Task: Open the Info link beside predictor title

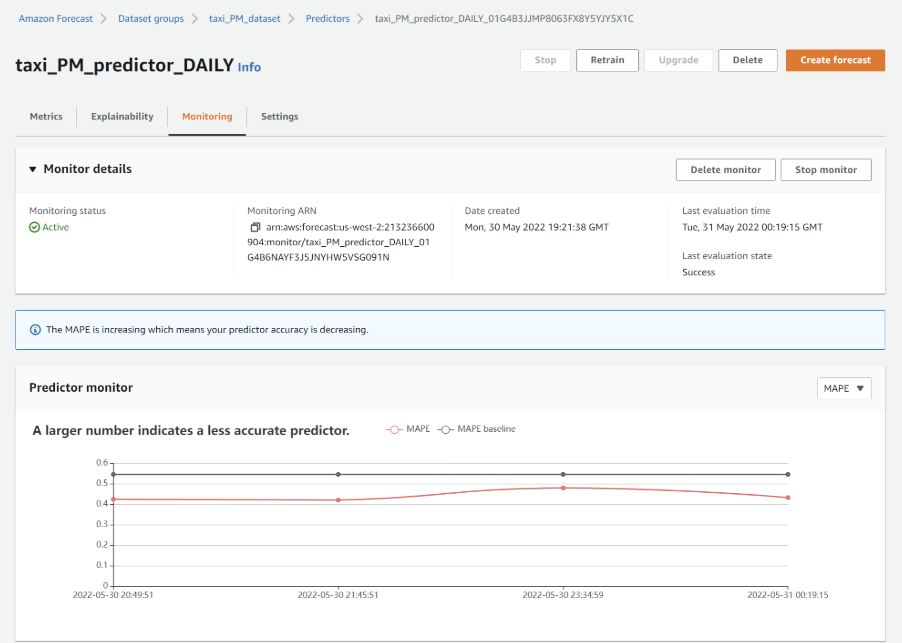Action: 249,67
